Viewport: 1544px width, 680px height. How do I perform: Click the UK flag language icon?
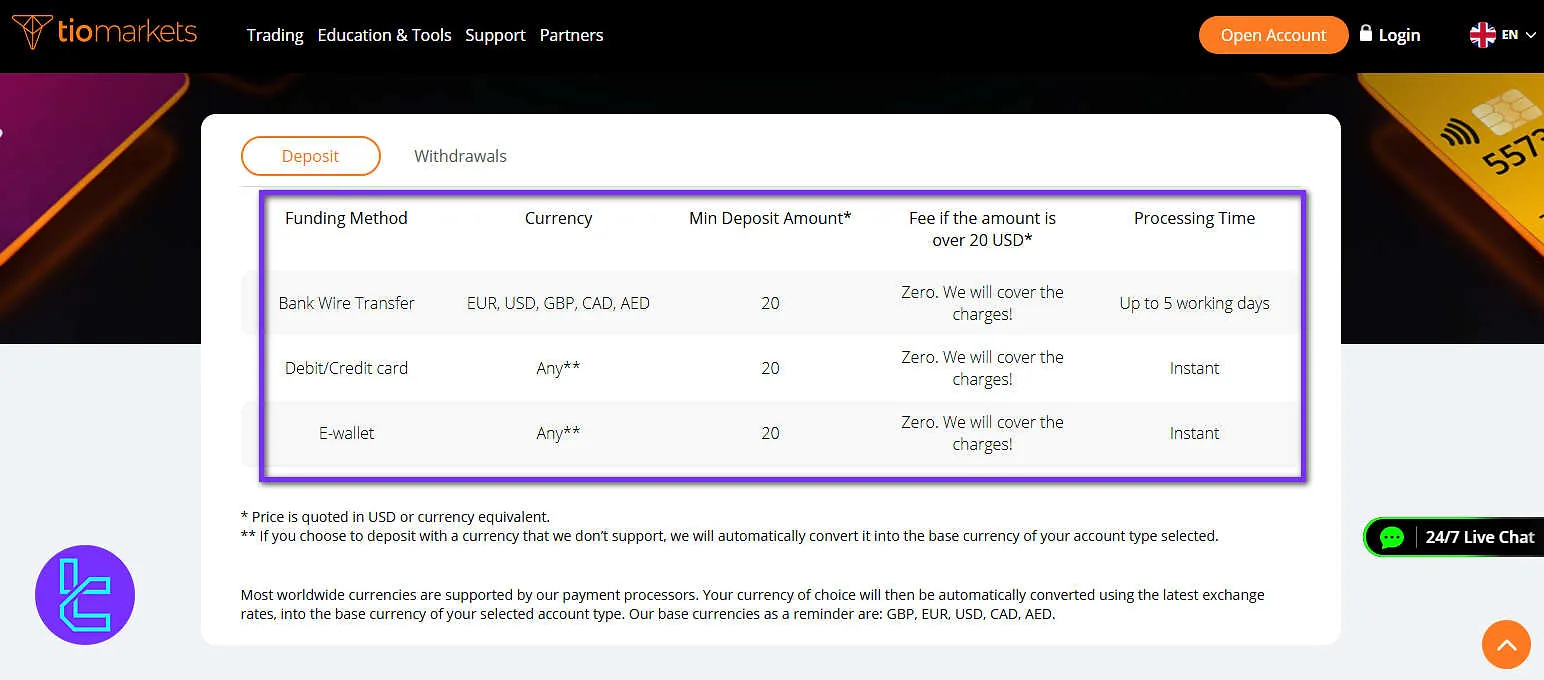[1483, 33]
